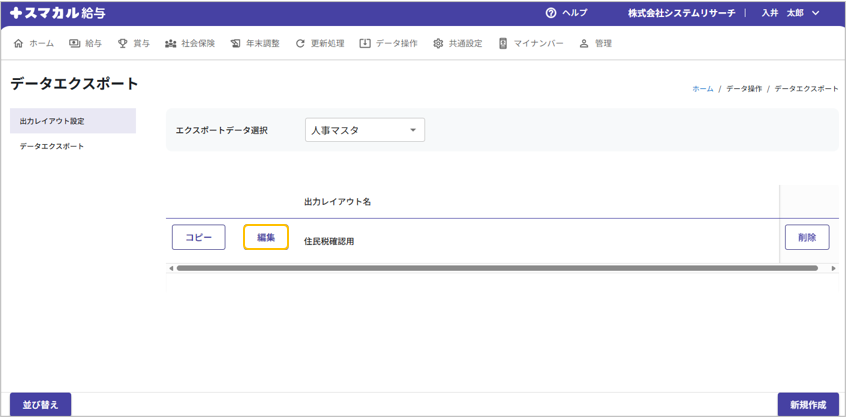Image resolution: width=849 pixels, height=418 pixels.
Task: Click the 並び替え button
Action: pyautogui.click(x=41, y=404)
